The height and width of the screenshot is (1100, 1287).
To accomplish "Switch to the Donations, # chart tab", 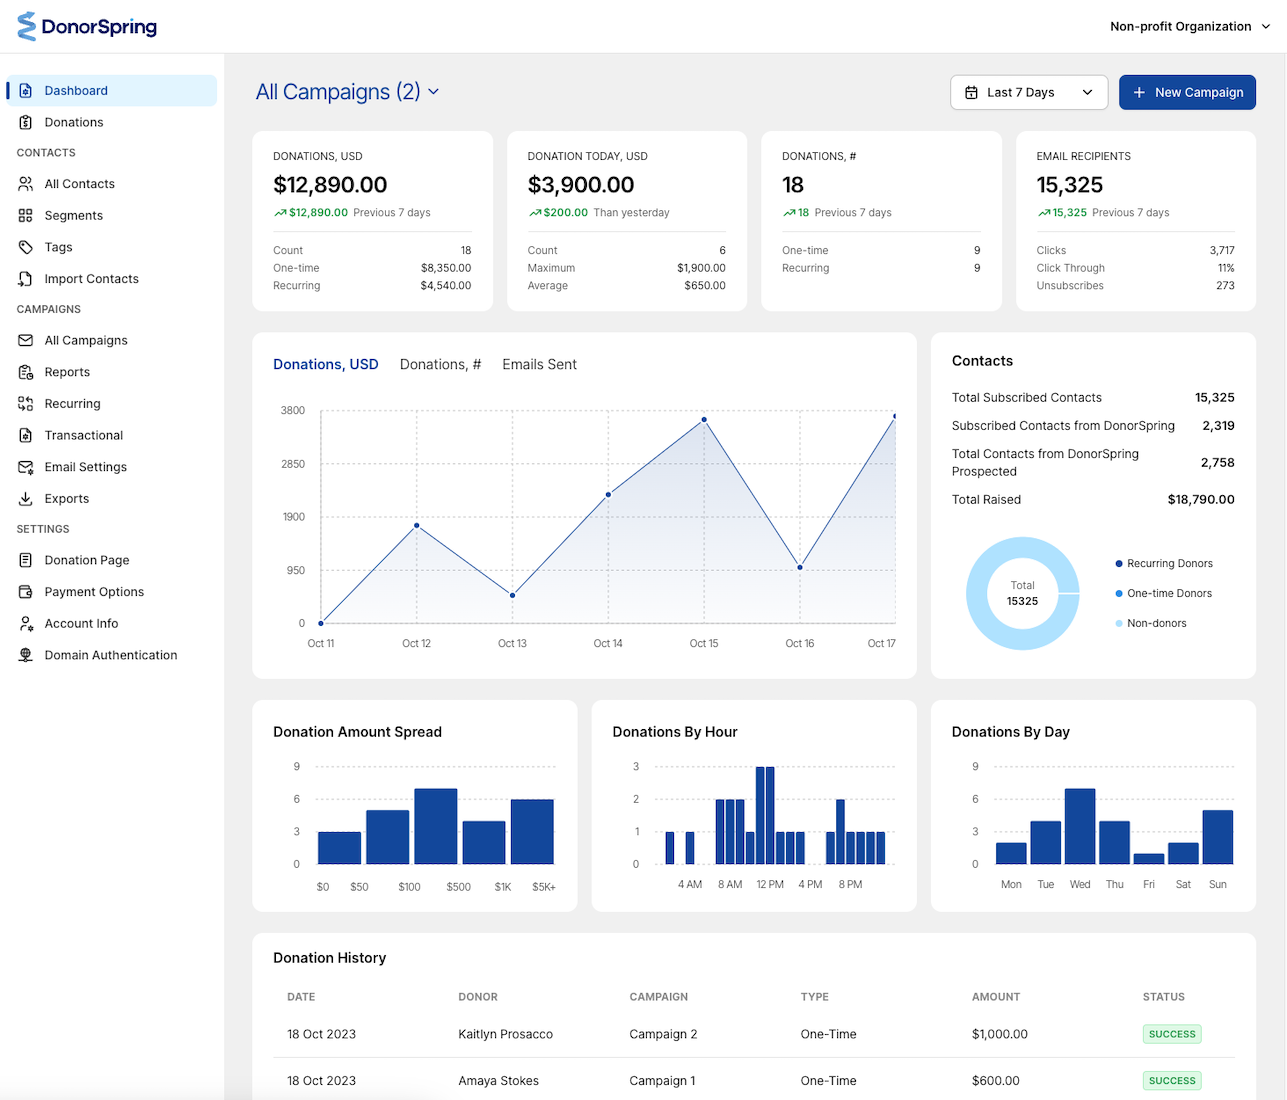I will tap(440, 365).
